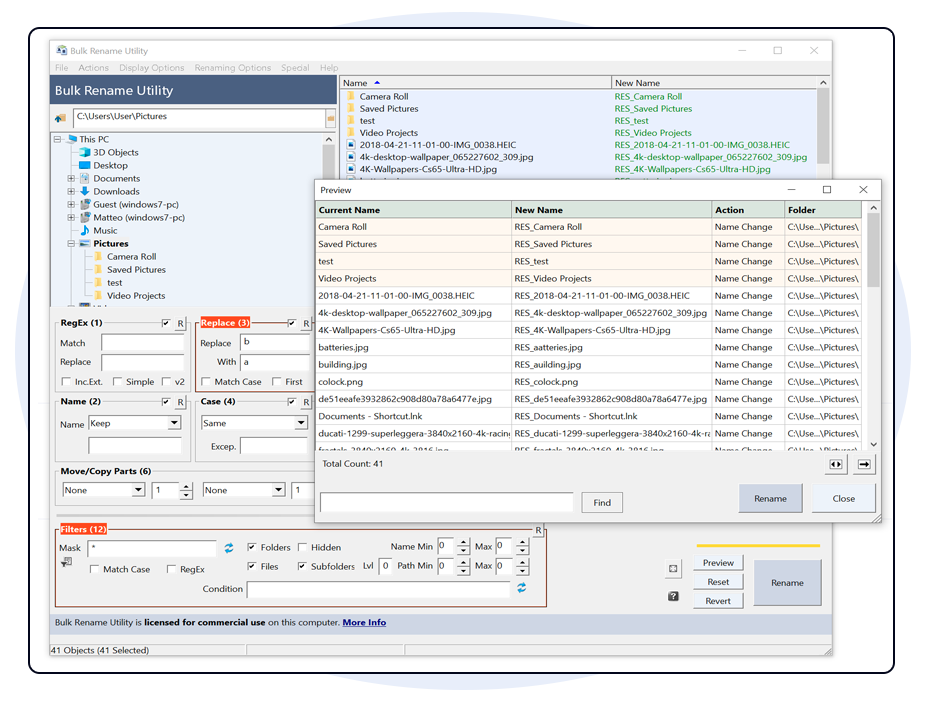Click the expand window icon left of the Preview button

point(673,569)
